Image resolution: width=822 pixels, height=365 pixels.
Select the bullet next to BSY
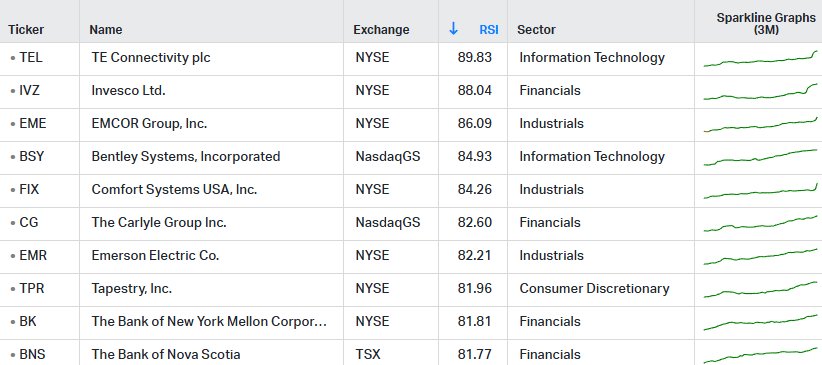pyautogui.click(x=13, y=157)
